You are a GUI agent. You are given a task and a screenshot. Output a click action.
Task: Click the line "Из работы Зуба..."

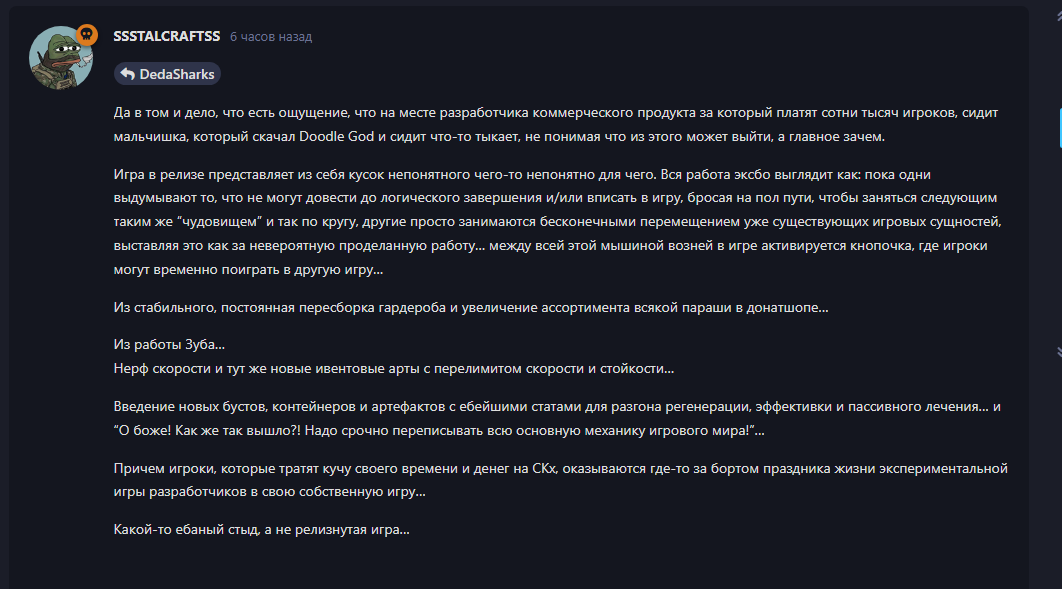point(169,345)
